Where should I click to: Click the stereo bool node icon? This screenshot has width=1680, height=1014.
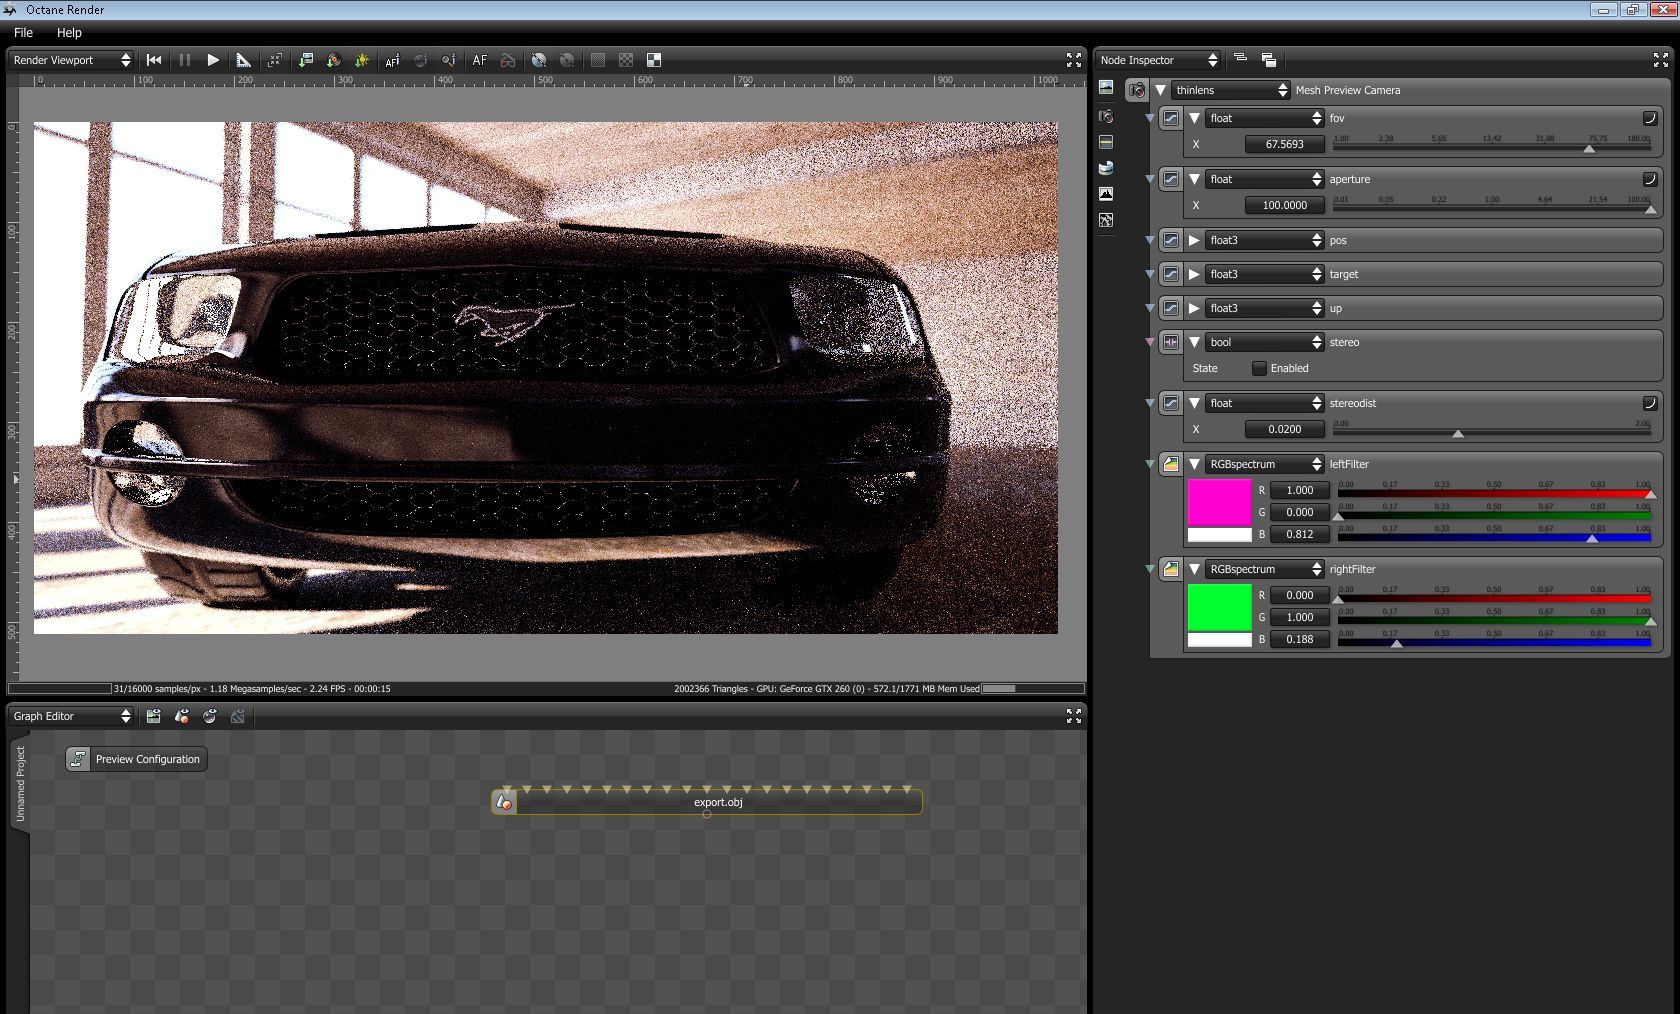point(1171,342)
